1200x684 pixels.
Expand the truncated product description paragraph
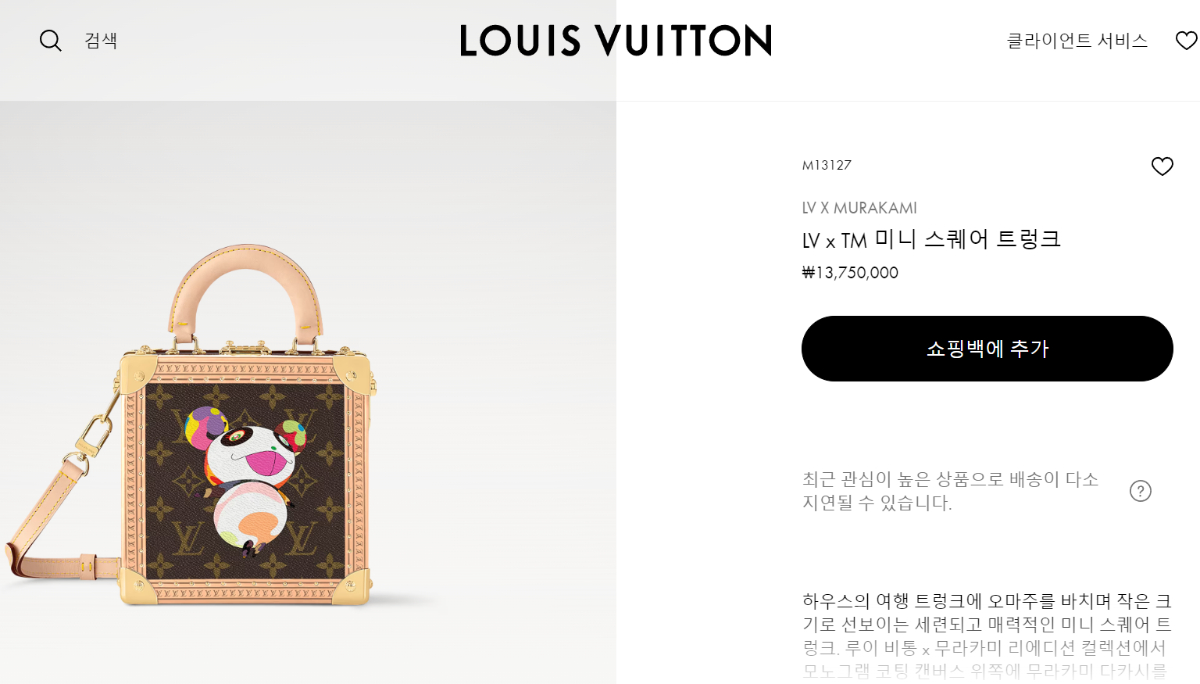987,636
